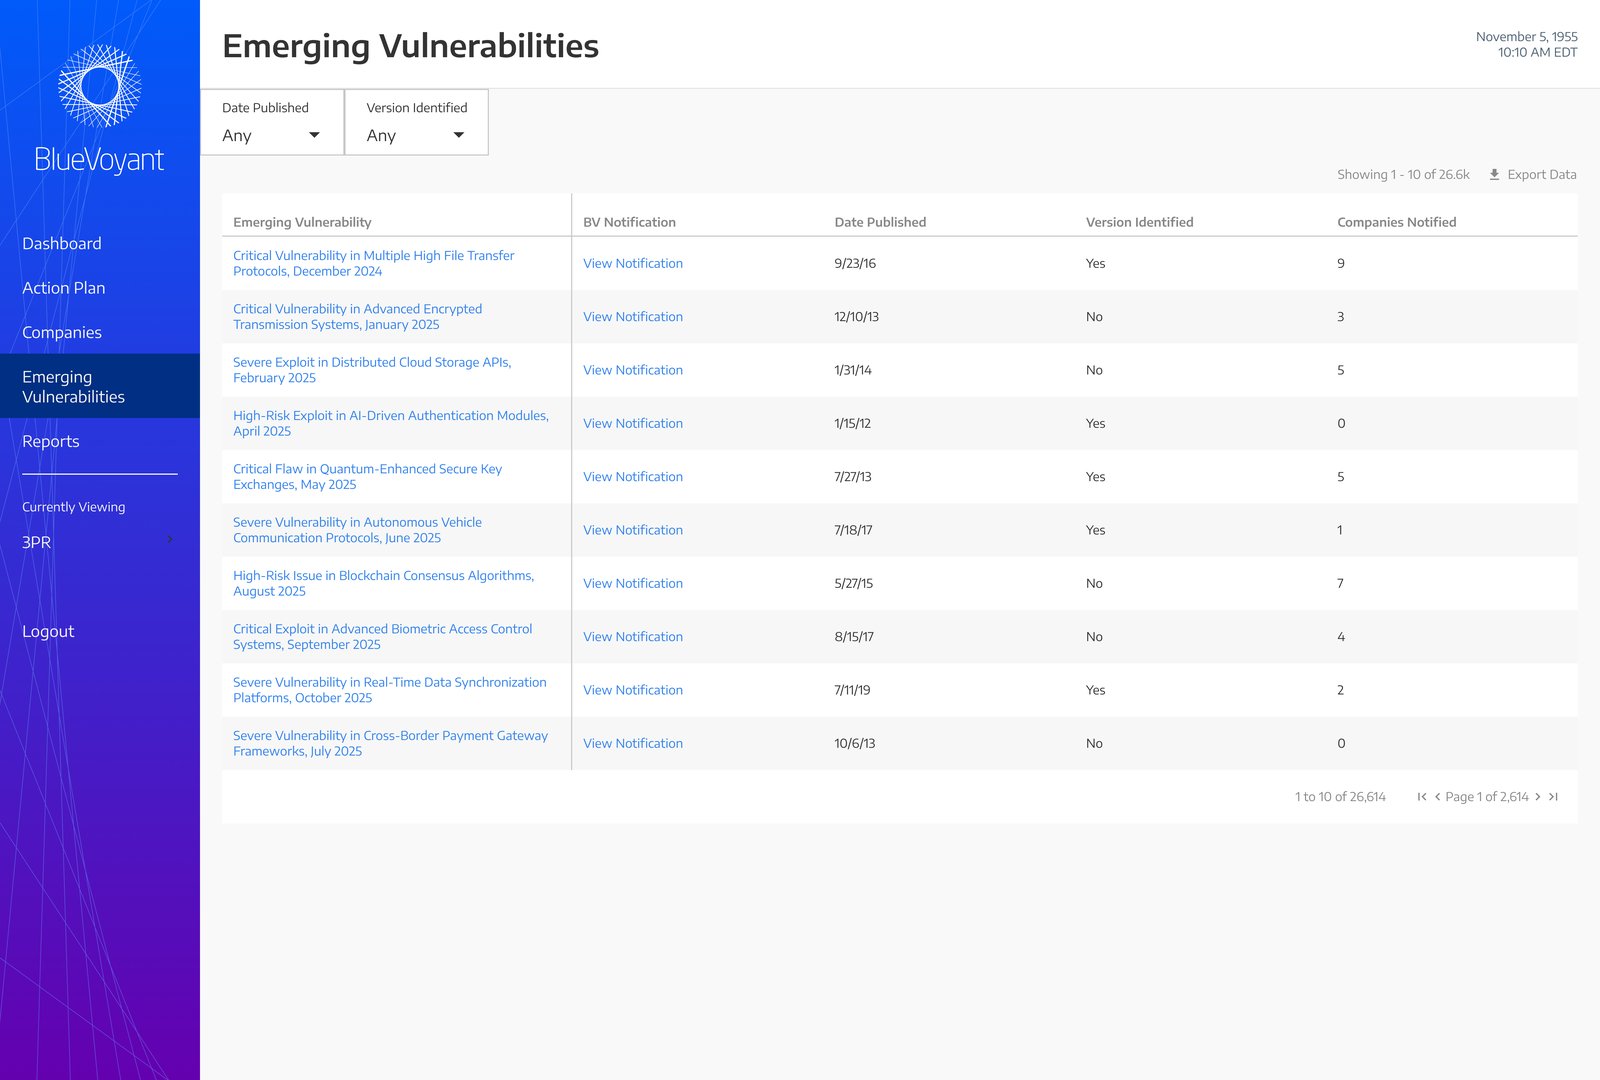Click the 'November 5, 1955' date text
Viewport: 1600px width, 1080px height.
click(1527, 37)
